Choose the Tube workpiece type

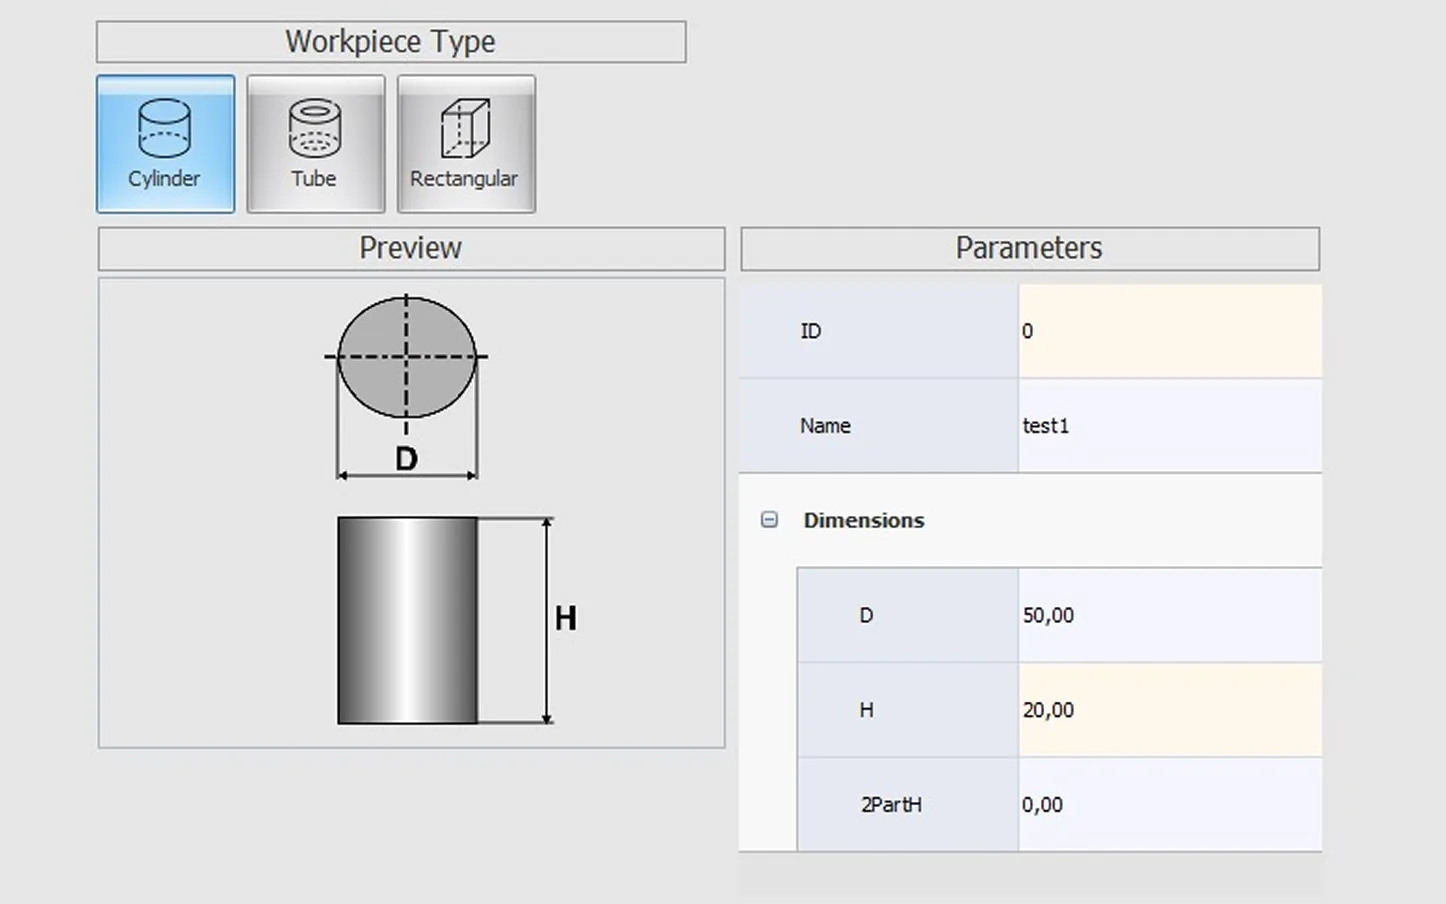[x=315, y=144]
